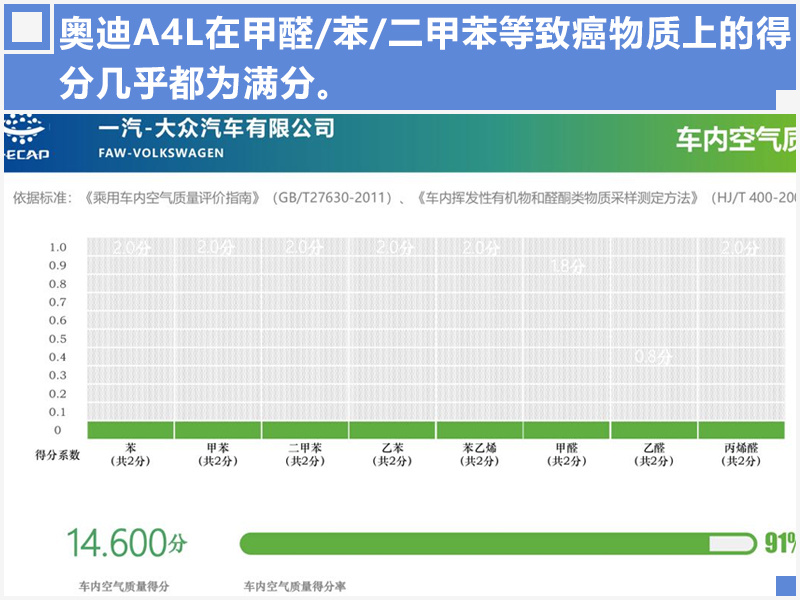The width and height of the screenshot is (800, 600).
Task: Click the 苯乙烯 (共2分) category label
Action: pos(480,455)
